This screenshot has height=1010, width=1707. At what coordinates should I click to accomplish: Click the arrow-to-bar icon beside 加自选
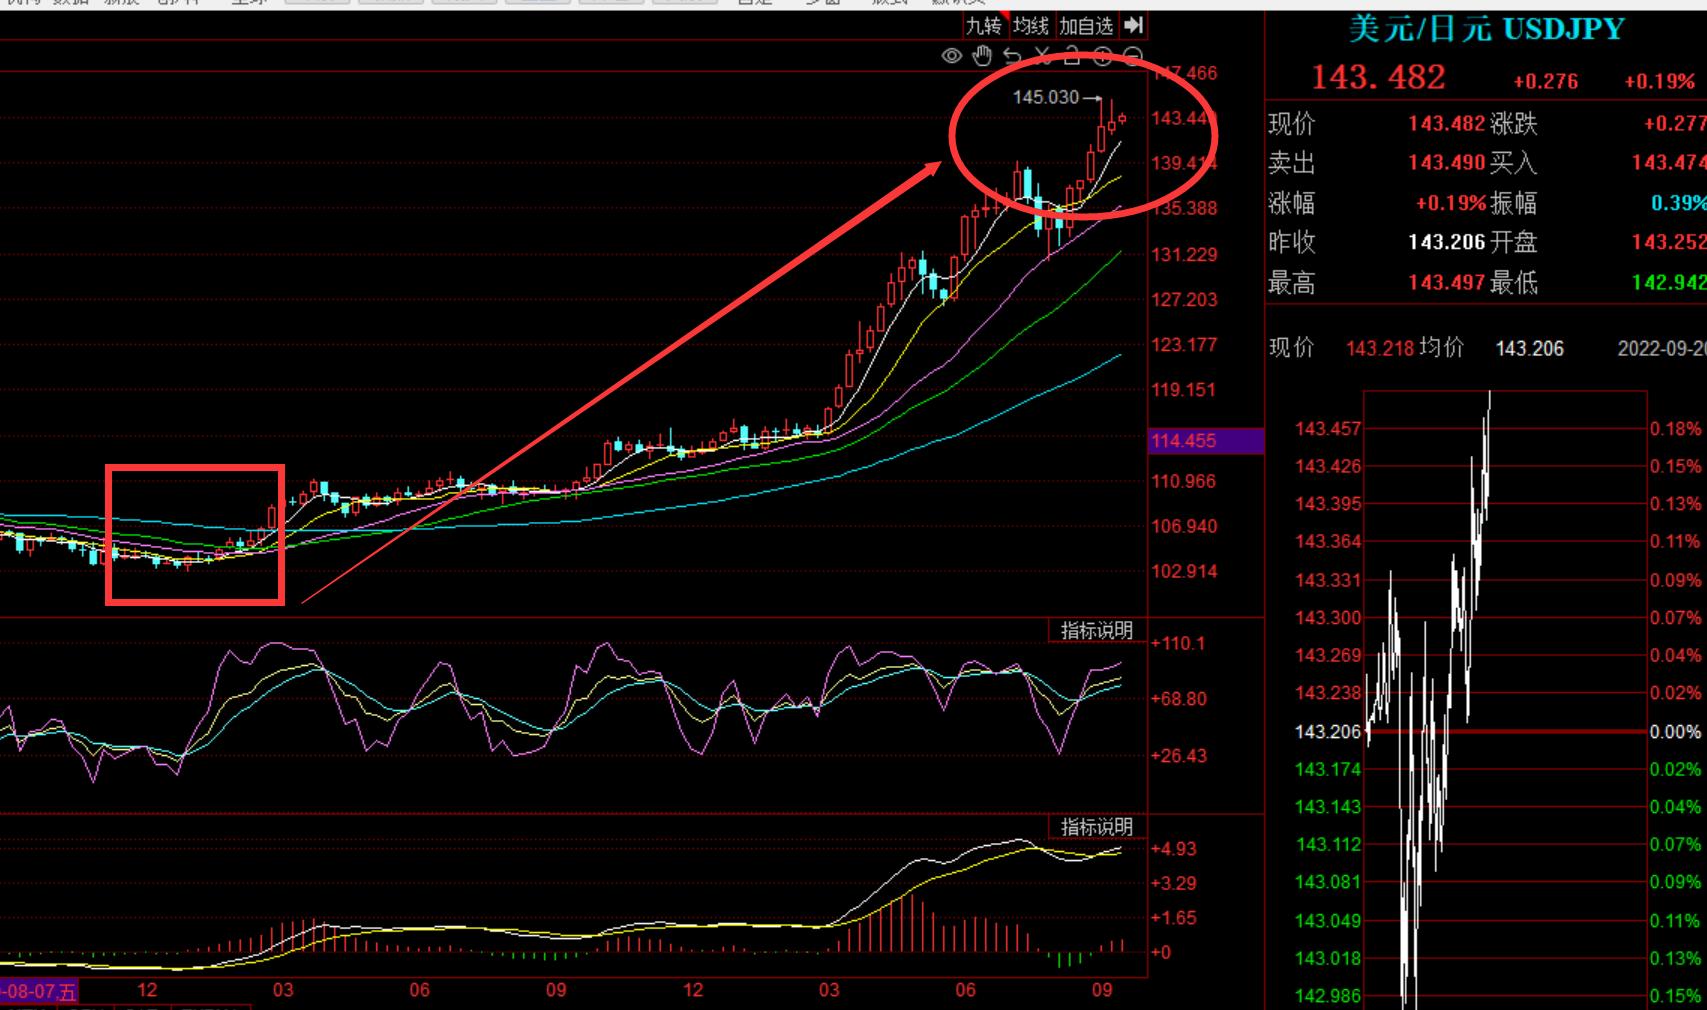pyautogui.click(x=1132, y=25)
